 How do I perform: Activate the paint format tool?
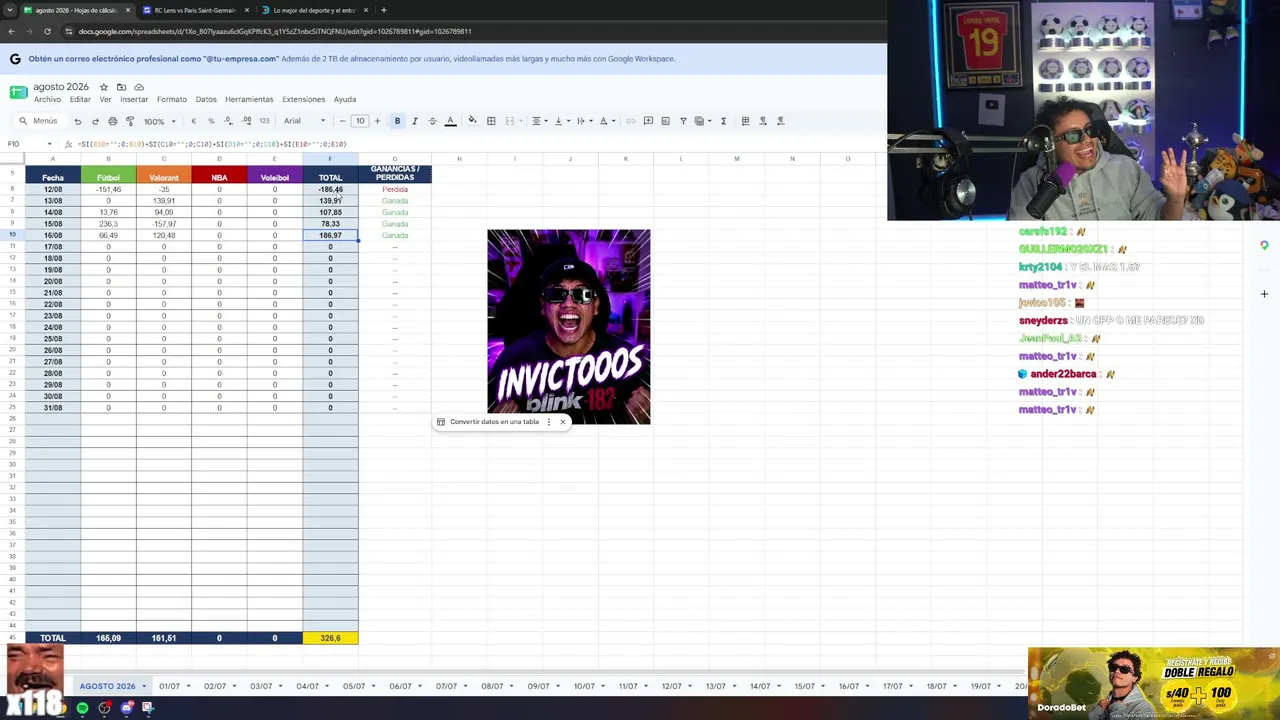click(x=130, y=121)
